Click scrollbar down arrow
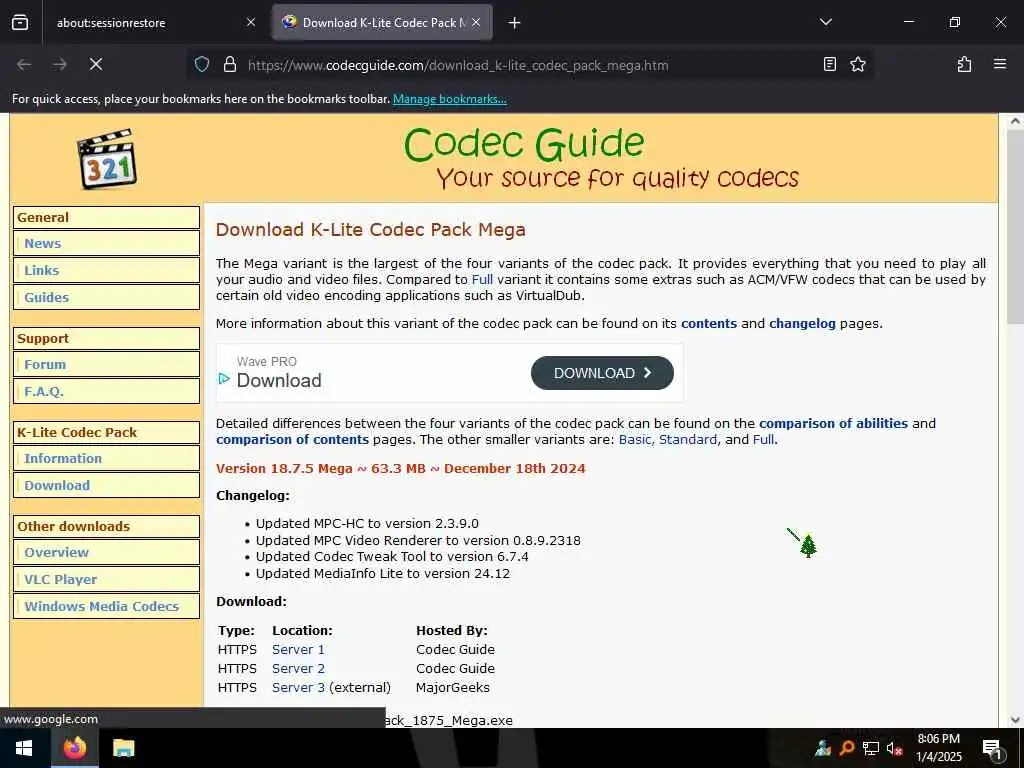The height and width of the screenshot is (768, 1024). point(1015,720)
